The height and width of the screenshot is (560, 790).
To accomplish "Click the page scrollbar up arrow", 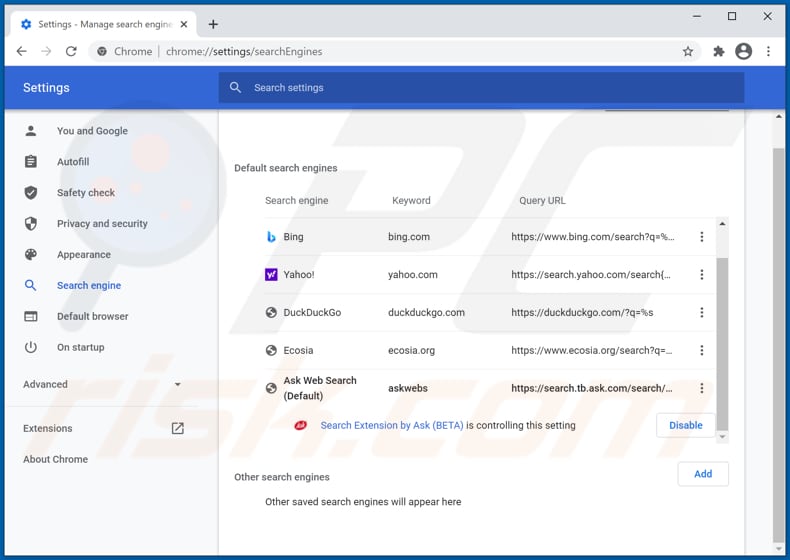I will point(778,116).
